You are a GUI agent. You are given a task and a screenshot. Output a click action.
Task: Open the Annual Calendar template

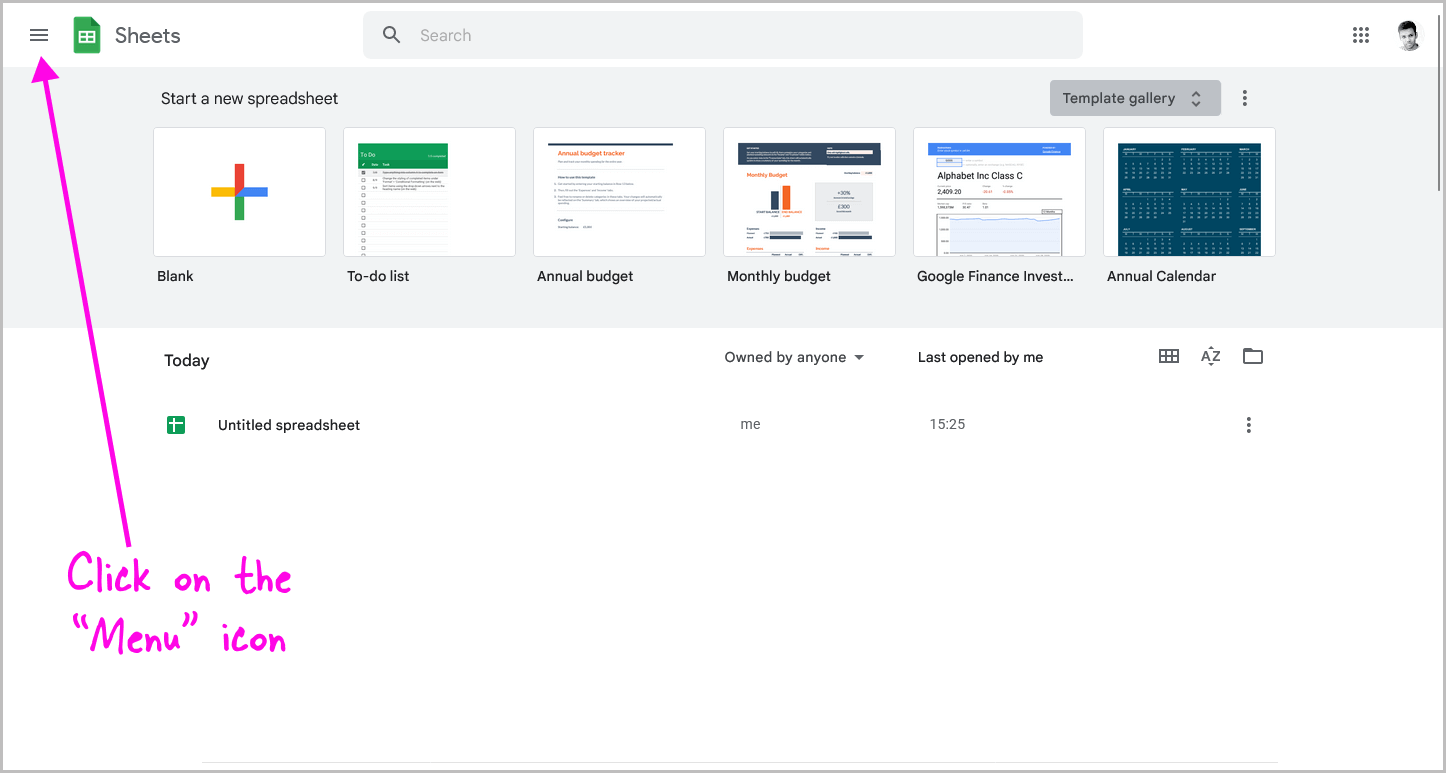point(1189,191)
